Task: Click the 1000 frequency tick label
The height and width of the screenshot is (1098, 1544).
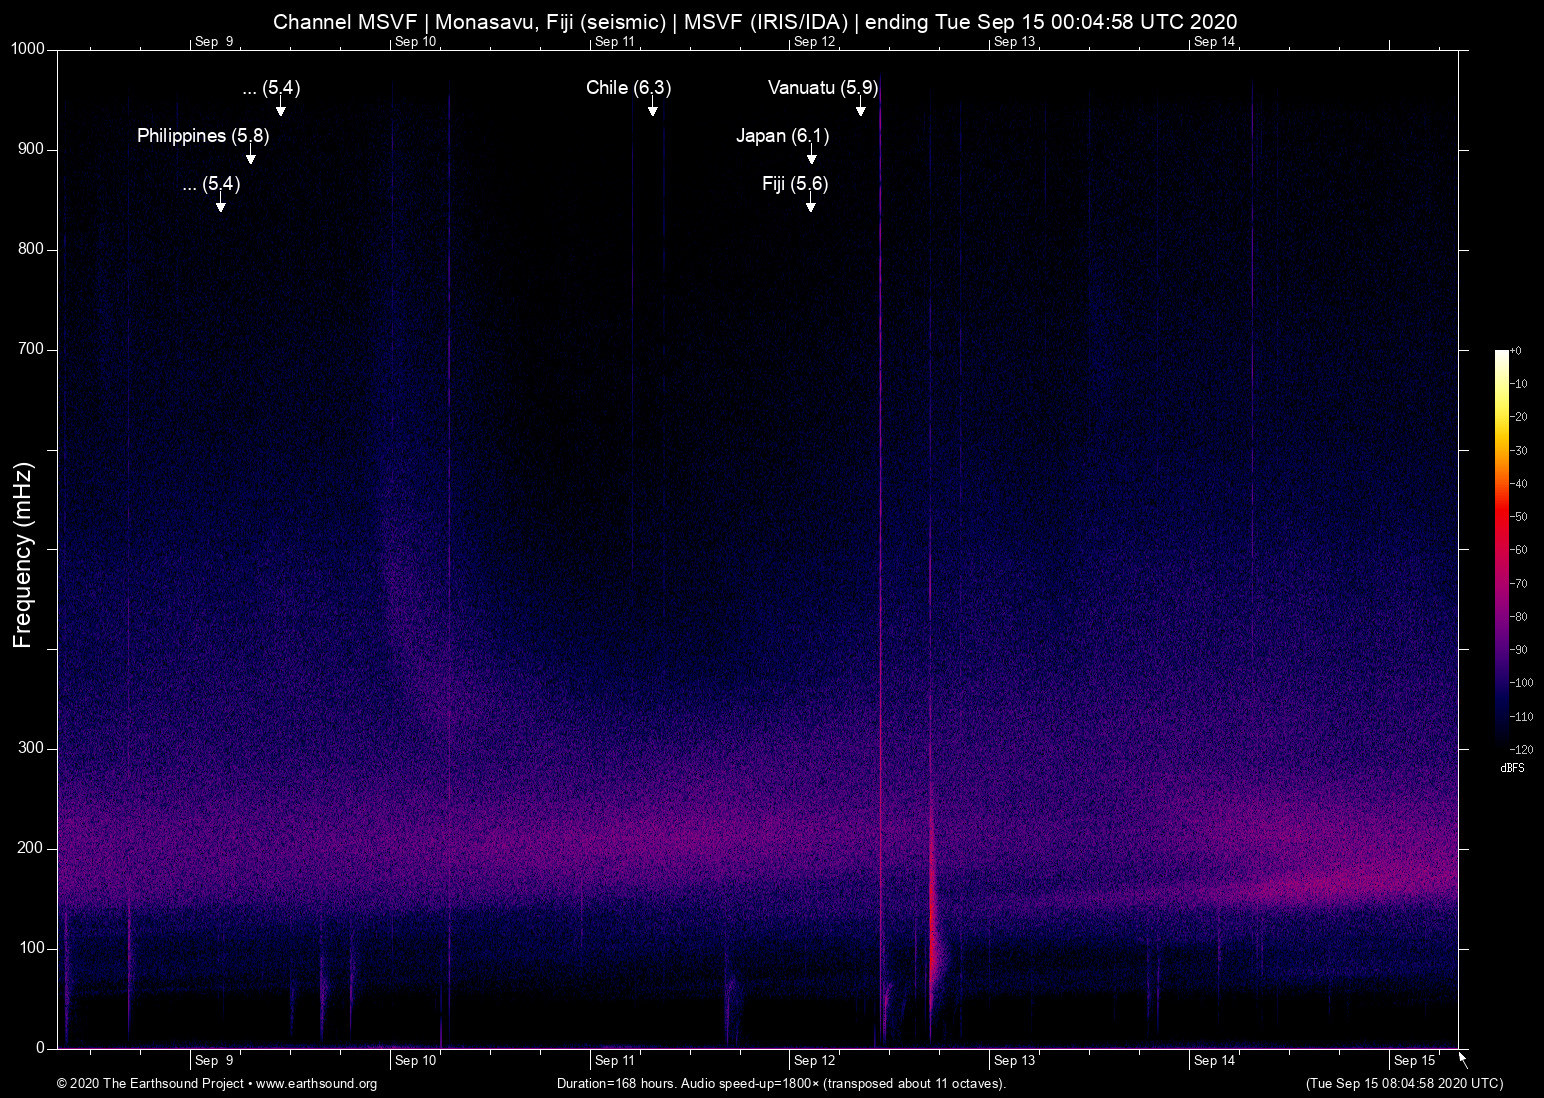Action: (x=27, y=47)
